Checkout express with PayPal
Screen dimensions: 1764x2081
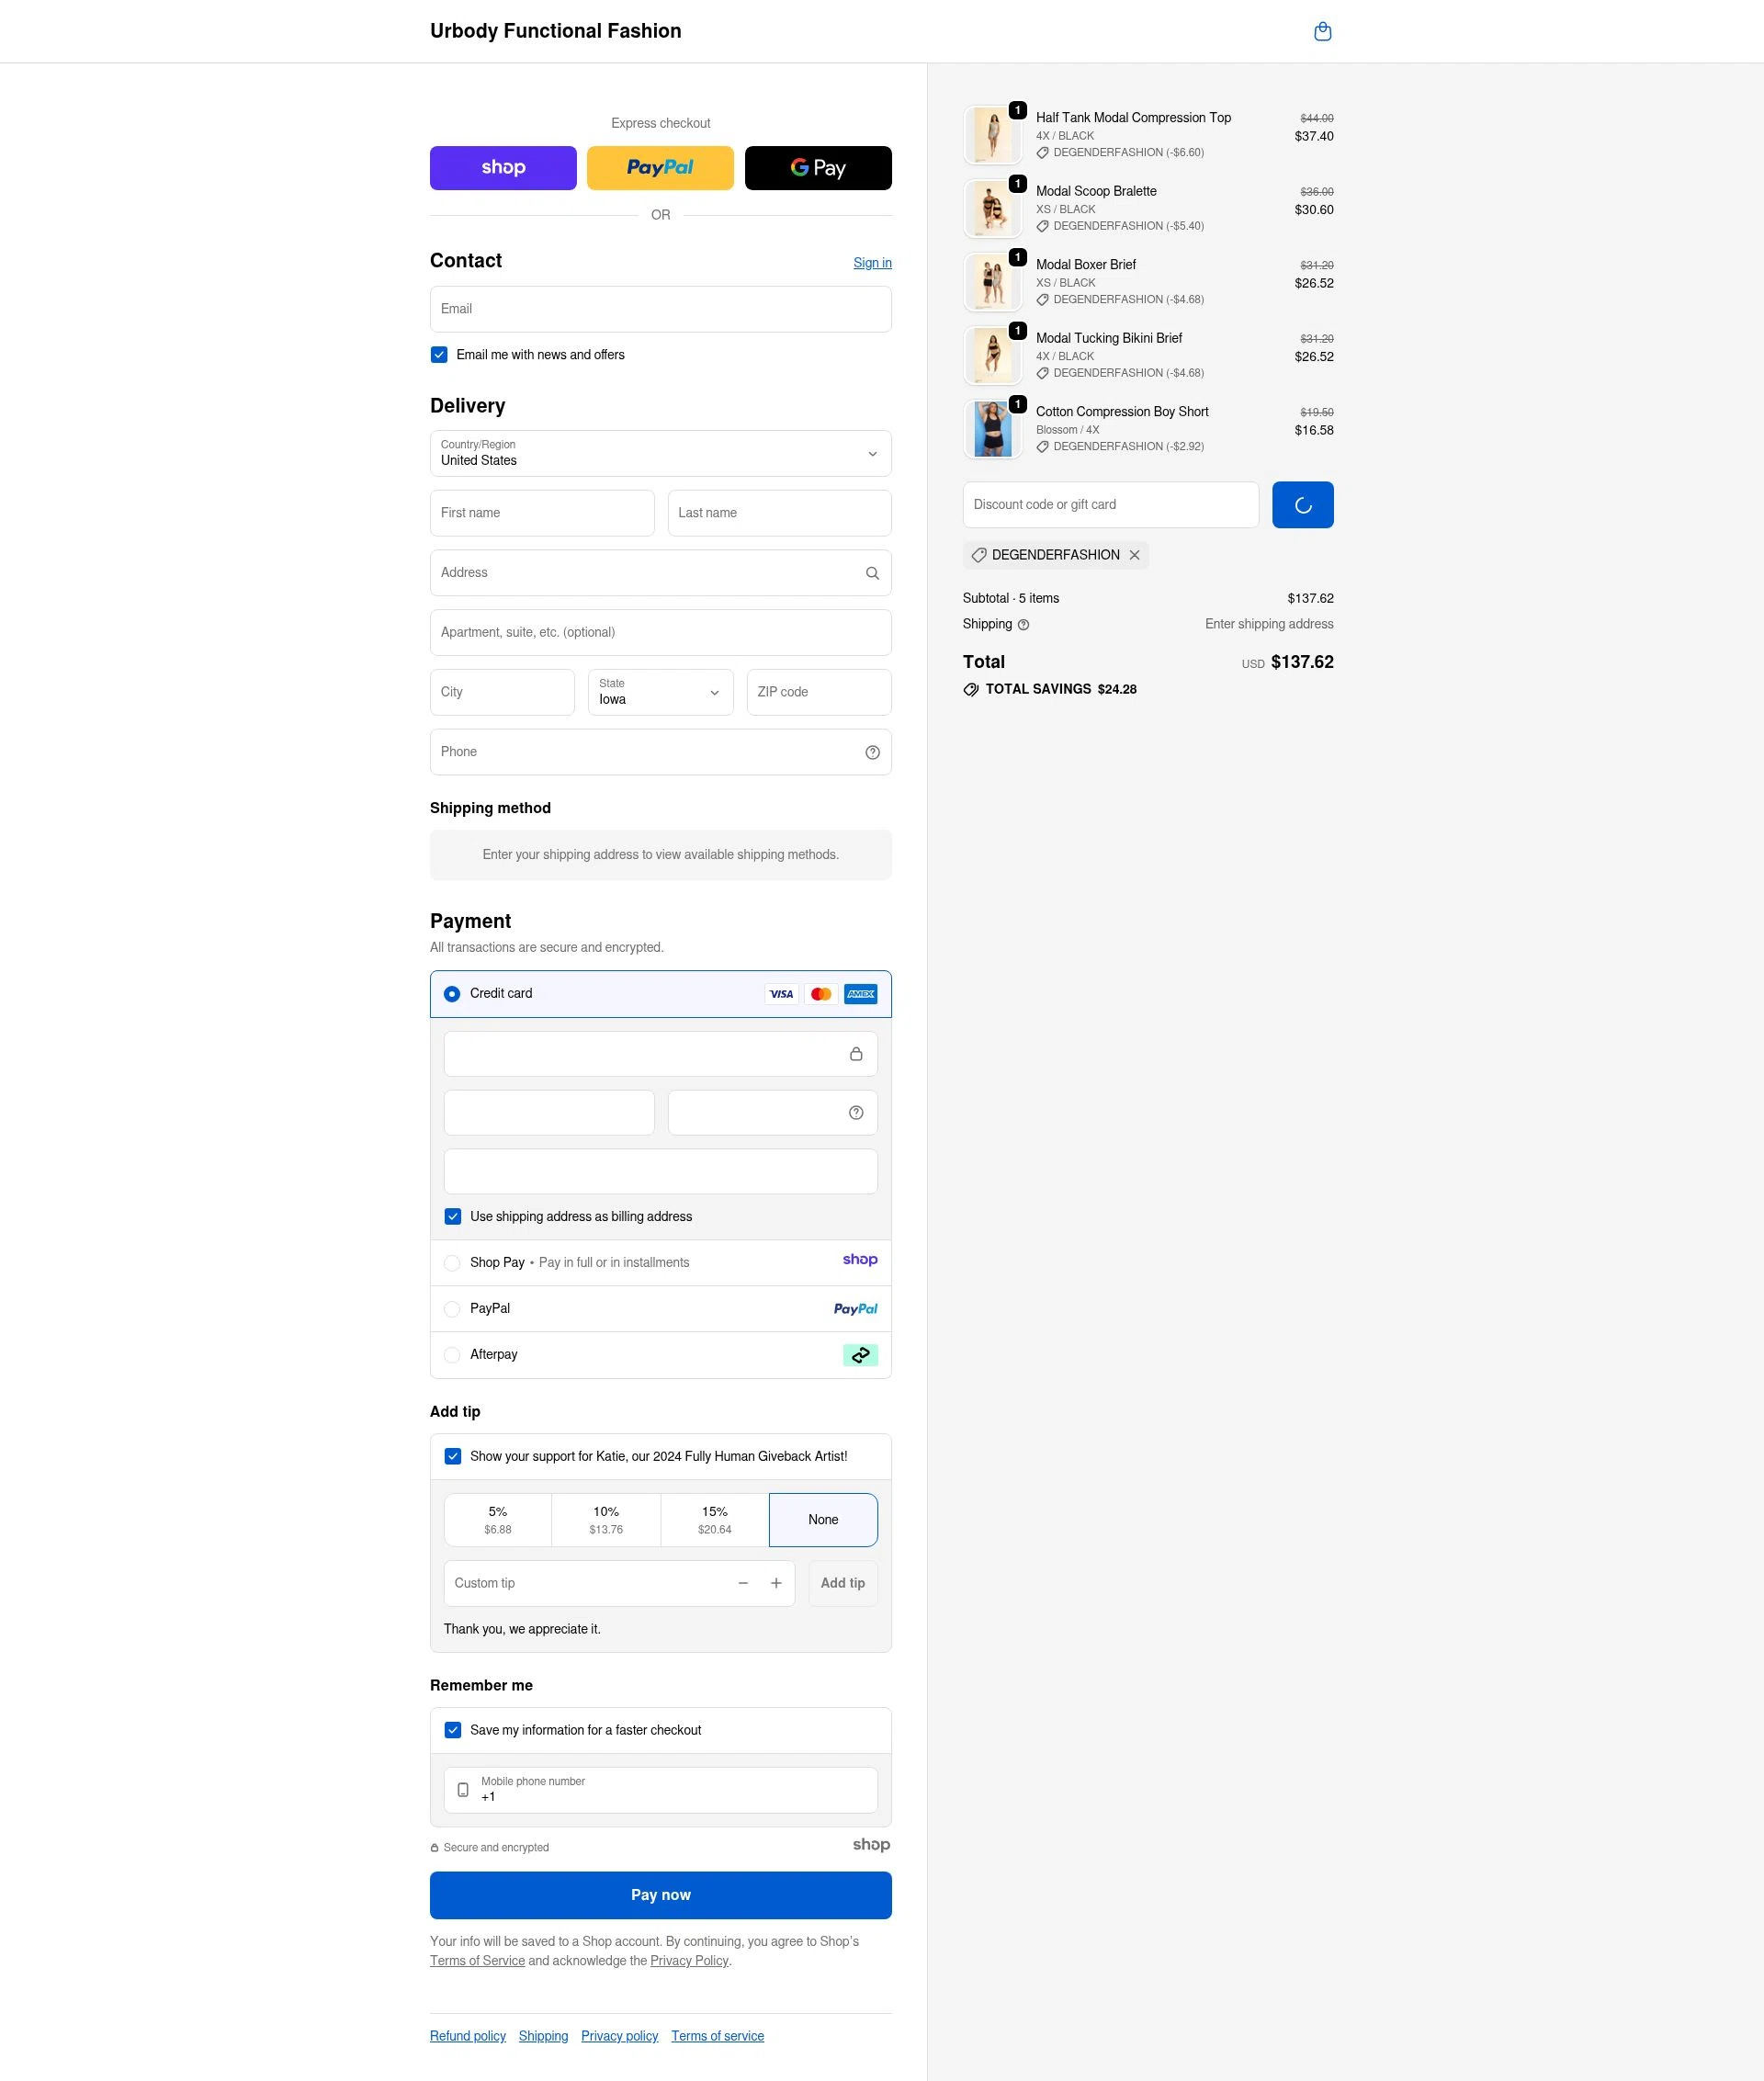[659, 167]
